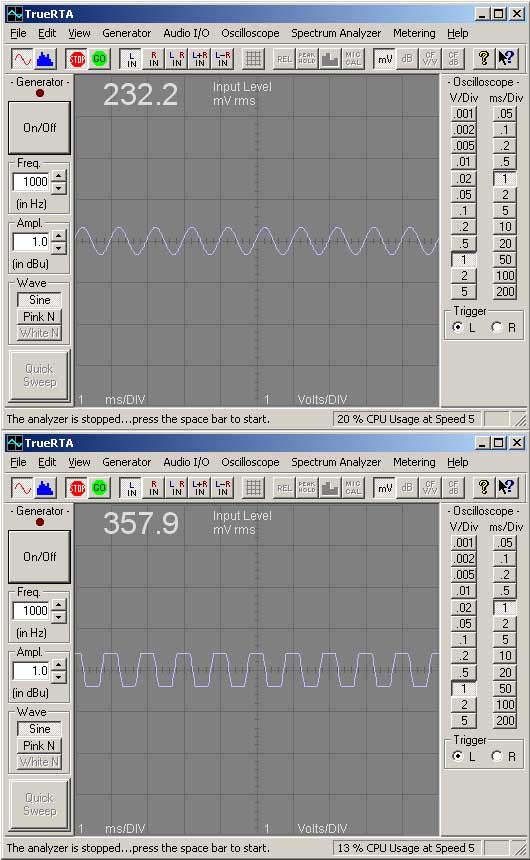Set V/Div to .001 in top window

point(464,114)
